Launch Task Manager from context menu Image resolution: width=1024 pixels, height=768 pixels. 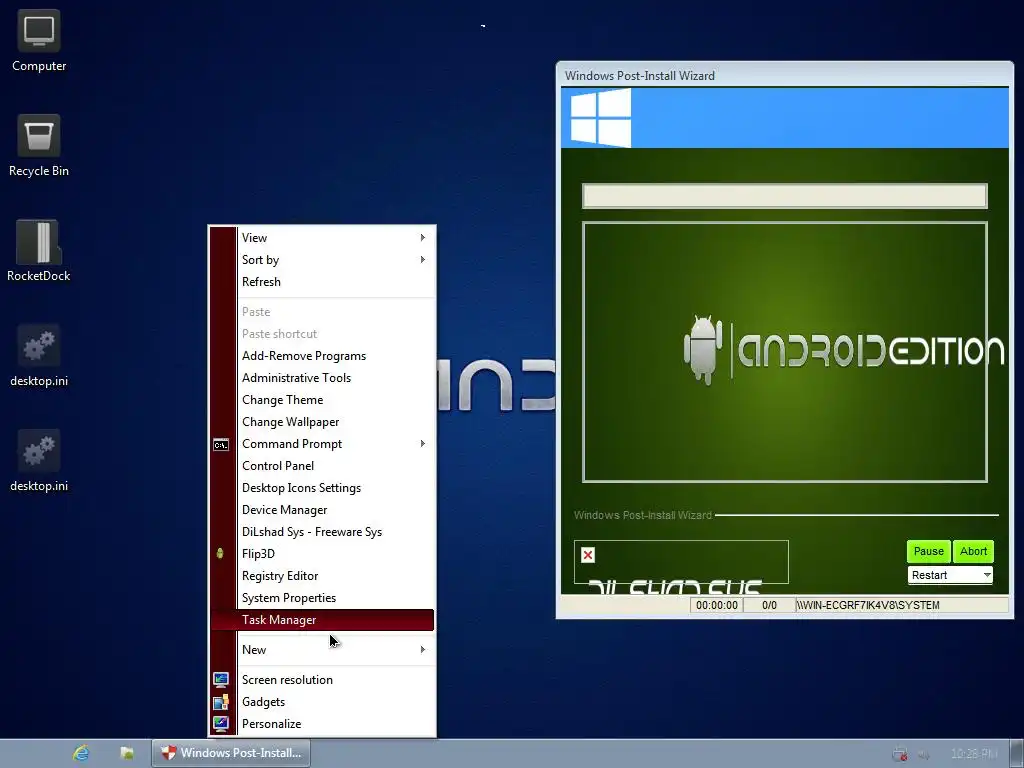[323, 620]
